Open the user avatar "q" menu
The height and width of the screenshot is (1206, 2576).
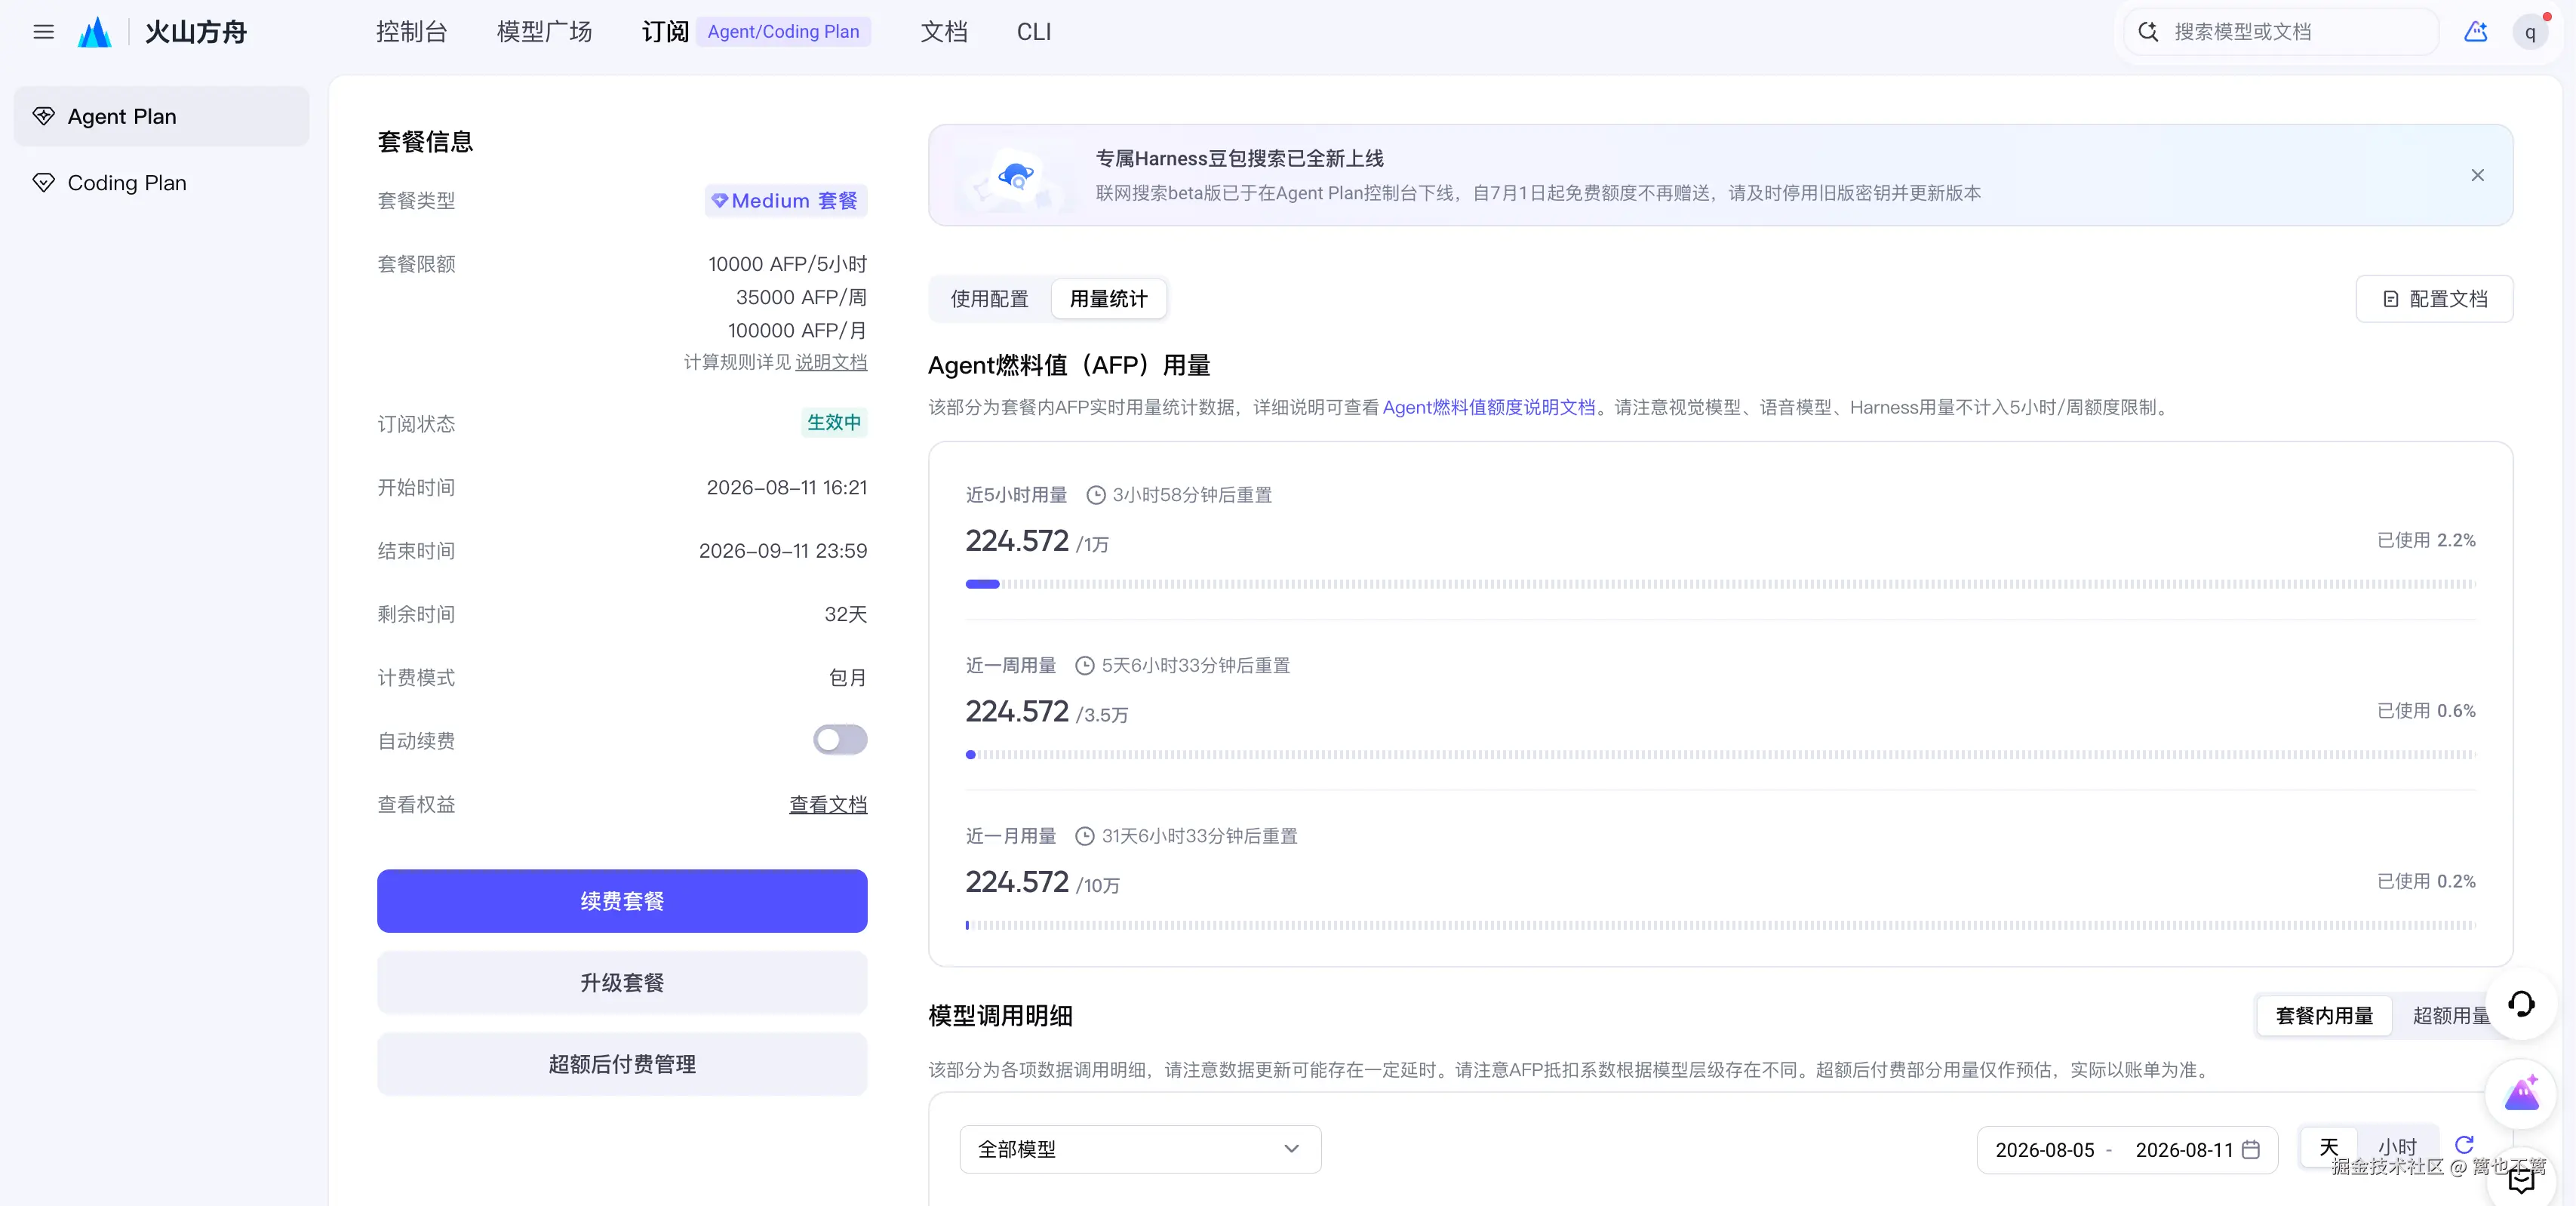tap(2530, 32)
